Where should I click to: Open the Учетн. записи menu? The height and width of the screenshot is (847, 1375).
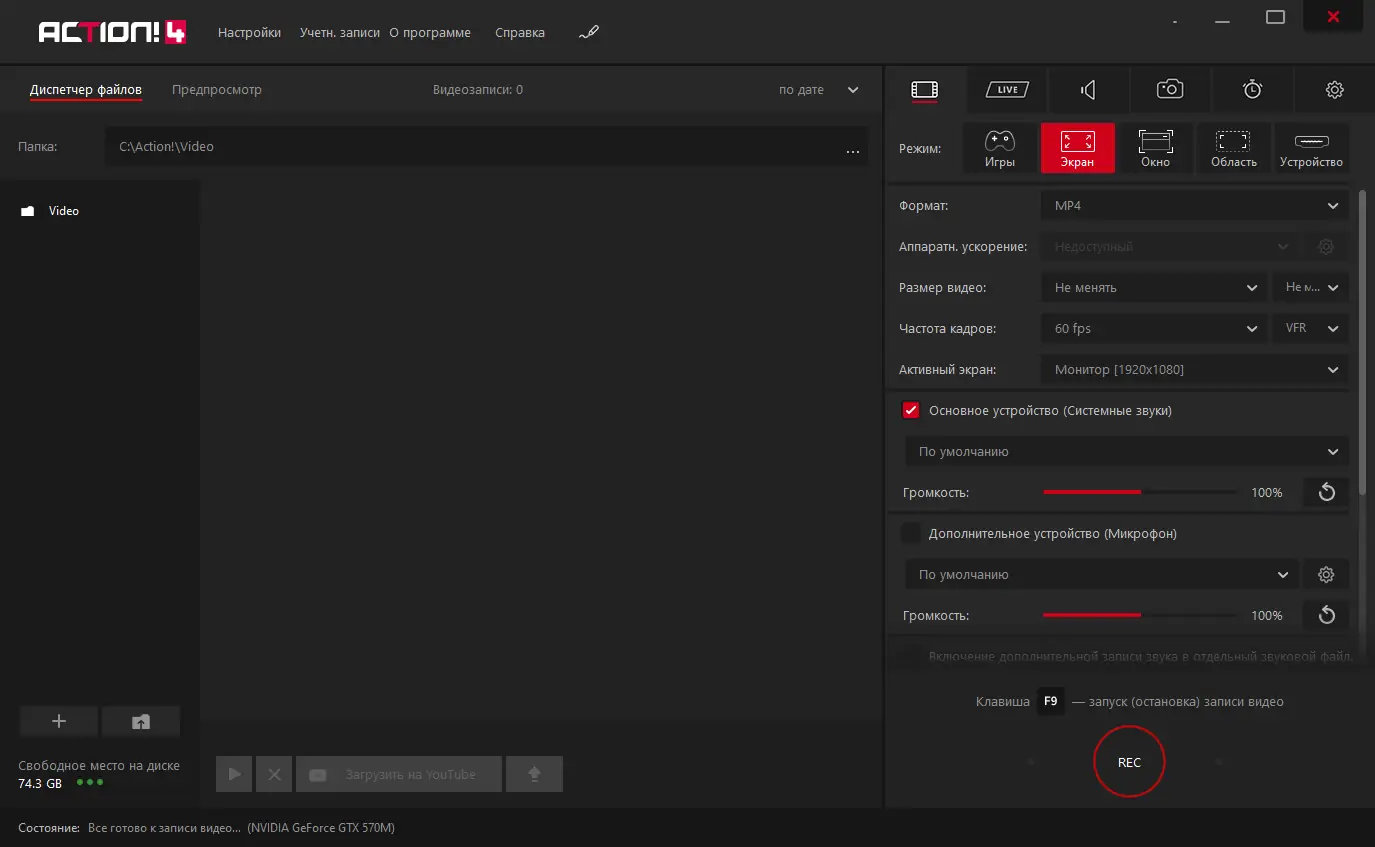pos(340,33)
